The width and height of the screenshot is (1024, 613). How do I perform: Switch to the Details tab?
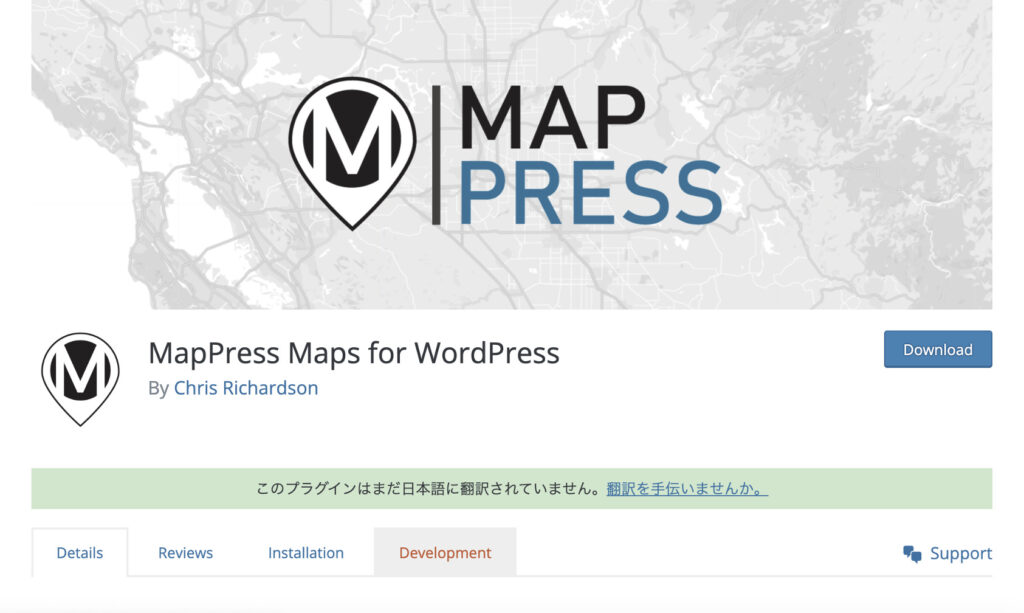80,553
